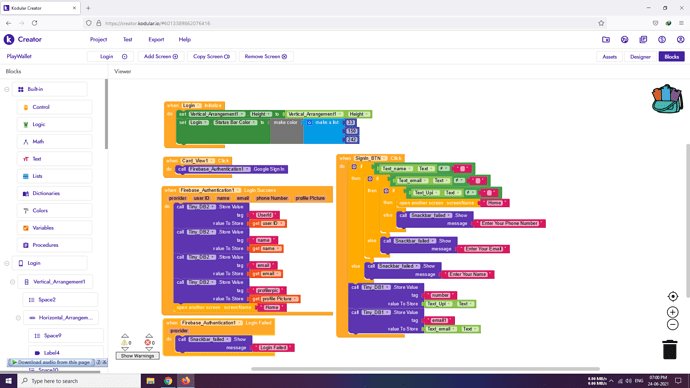Image resolution: width=690 pixels, height=388 pixels.
Task: Click the Add Screen button
Action: 161,56
